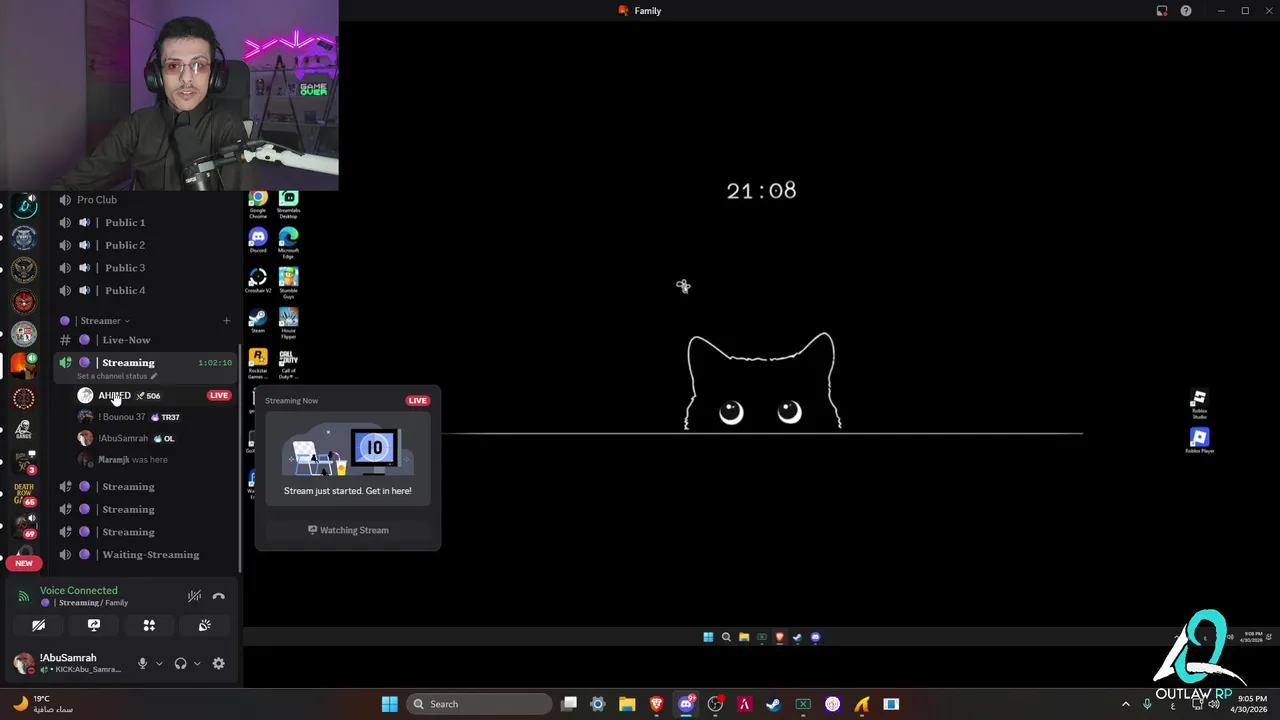Open the stream preview thumbnail
Screen dimensions: 1280x720
pos(348,461)
